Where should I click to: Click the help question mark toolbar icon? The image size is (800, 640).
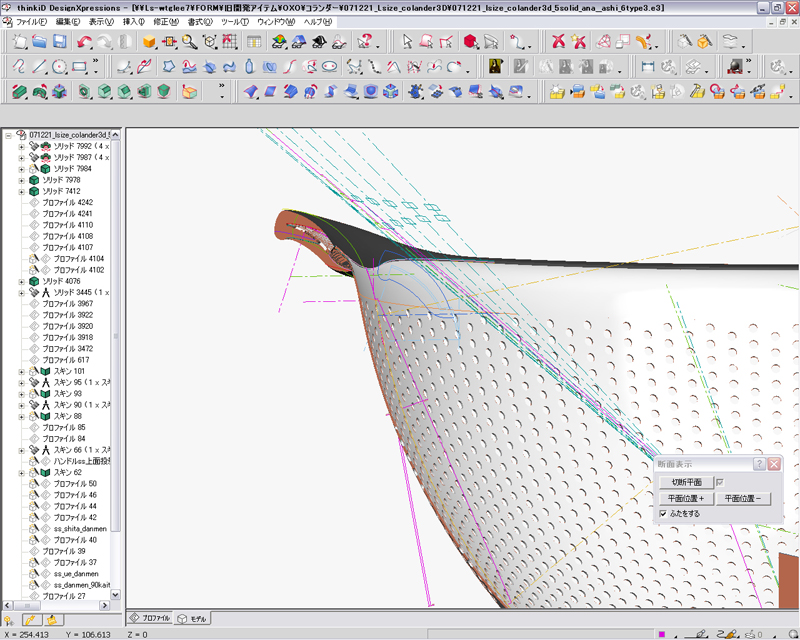[x=366, y=41]
